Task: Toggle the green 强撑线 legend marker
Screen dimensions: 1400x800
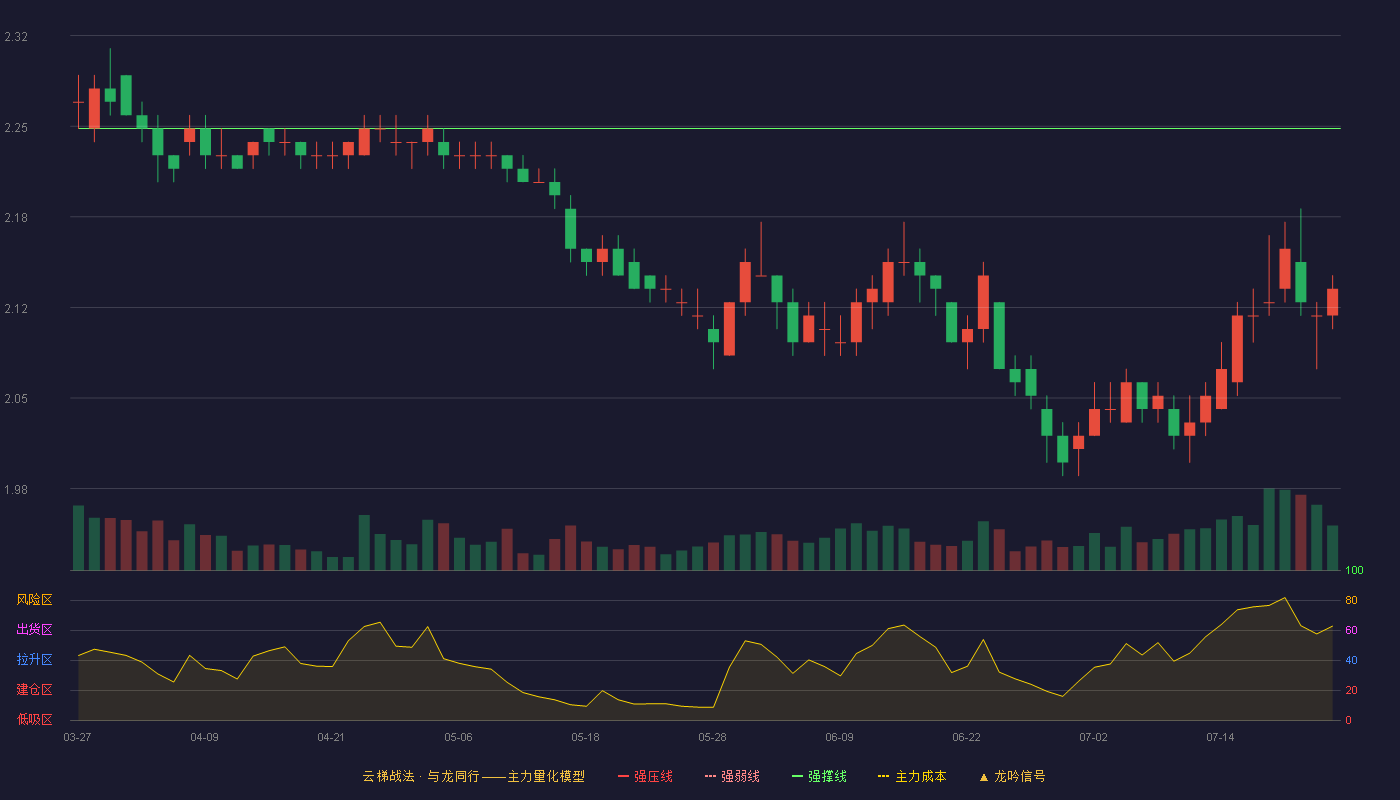Action: [x=797, y=776]
